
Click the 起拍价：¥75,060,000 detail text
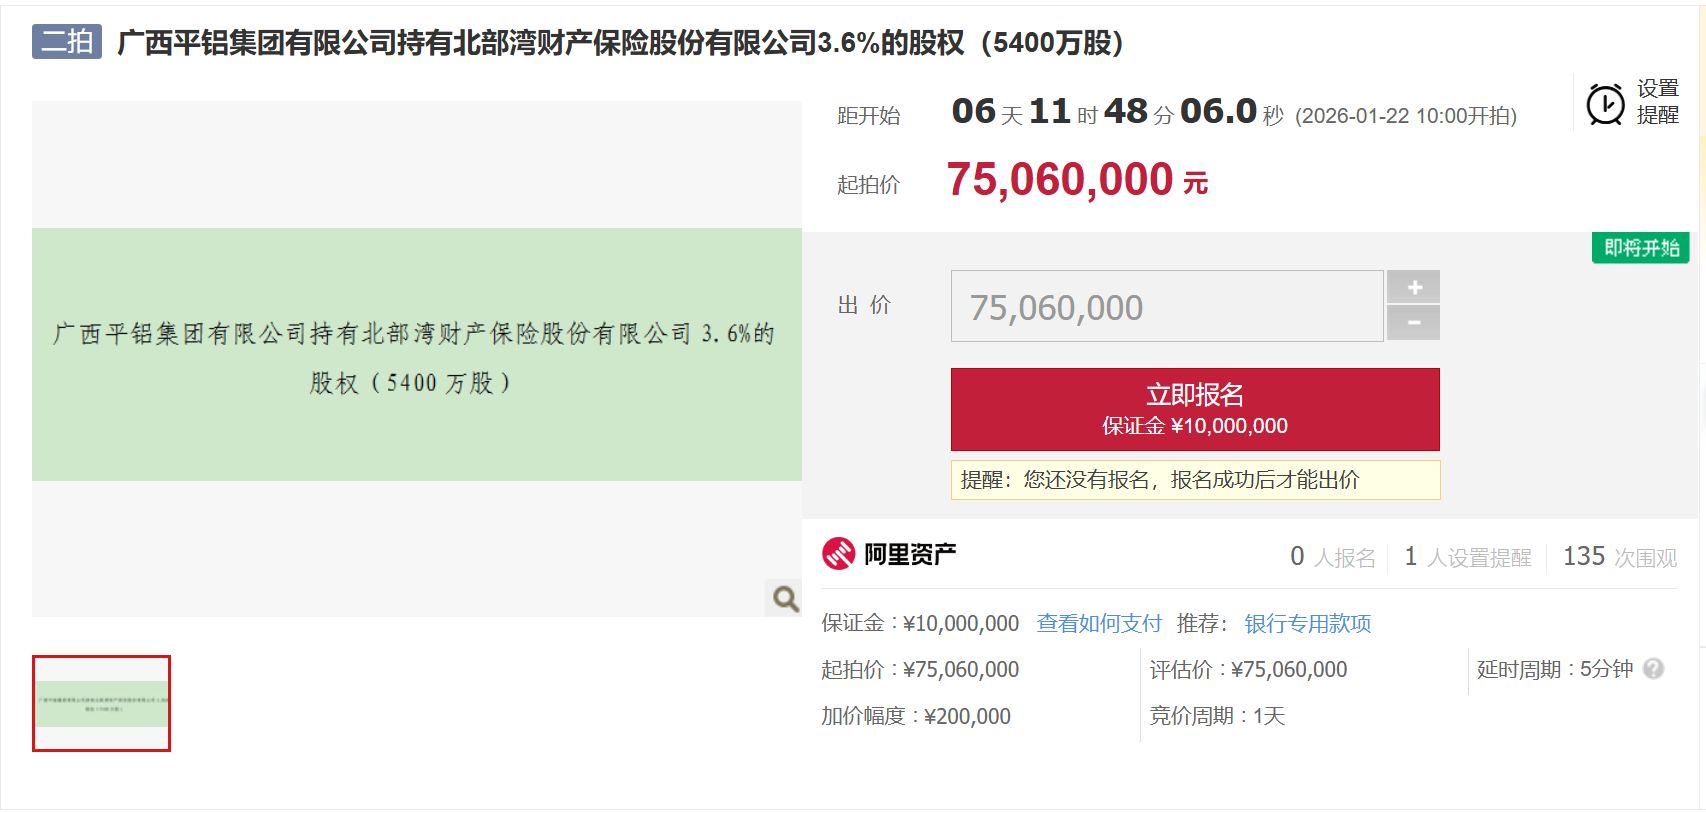point(920,669)
